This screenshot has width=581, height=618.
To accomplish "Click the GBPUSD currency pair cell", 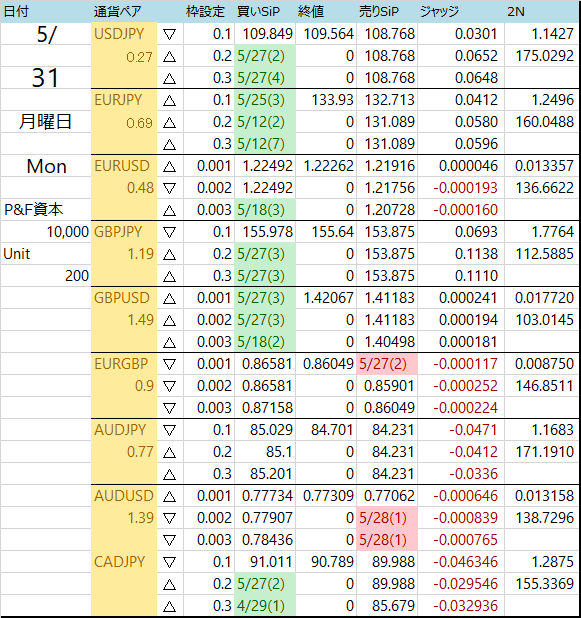I will (124, 298).
